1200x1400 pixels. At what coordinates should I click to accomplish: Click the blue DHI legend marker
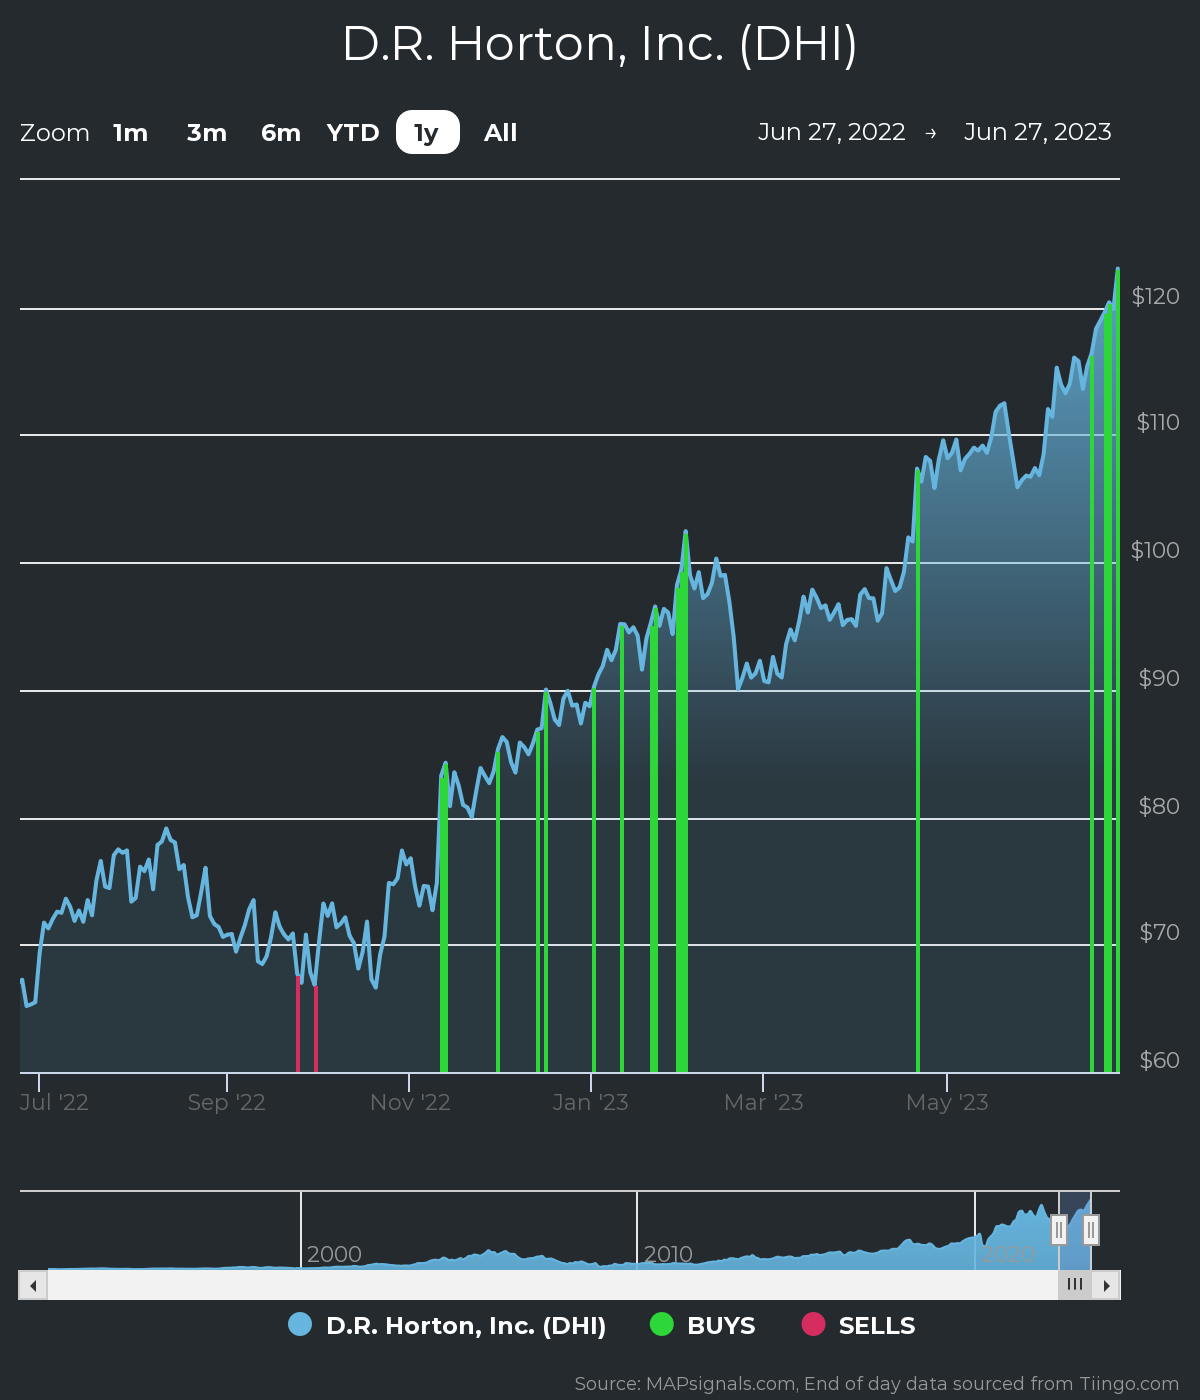[300, 1324]
